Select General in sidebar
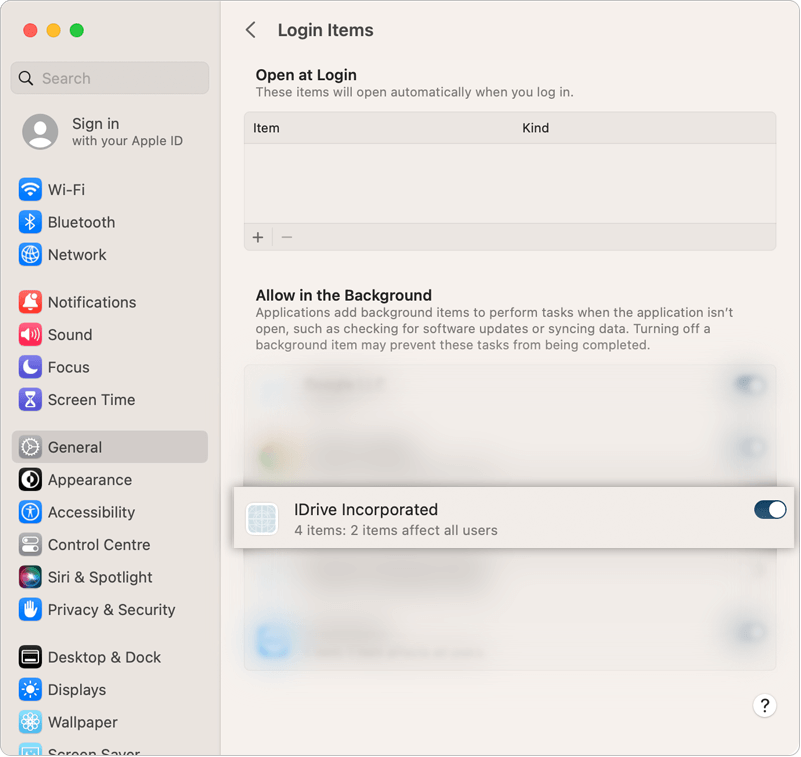Viewport: 801px width, 757px height. (110, 447)
